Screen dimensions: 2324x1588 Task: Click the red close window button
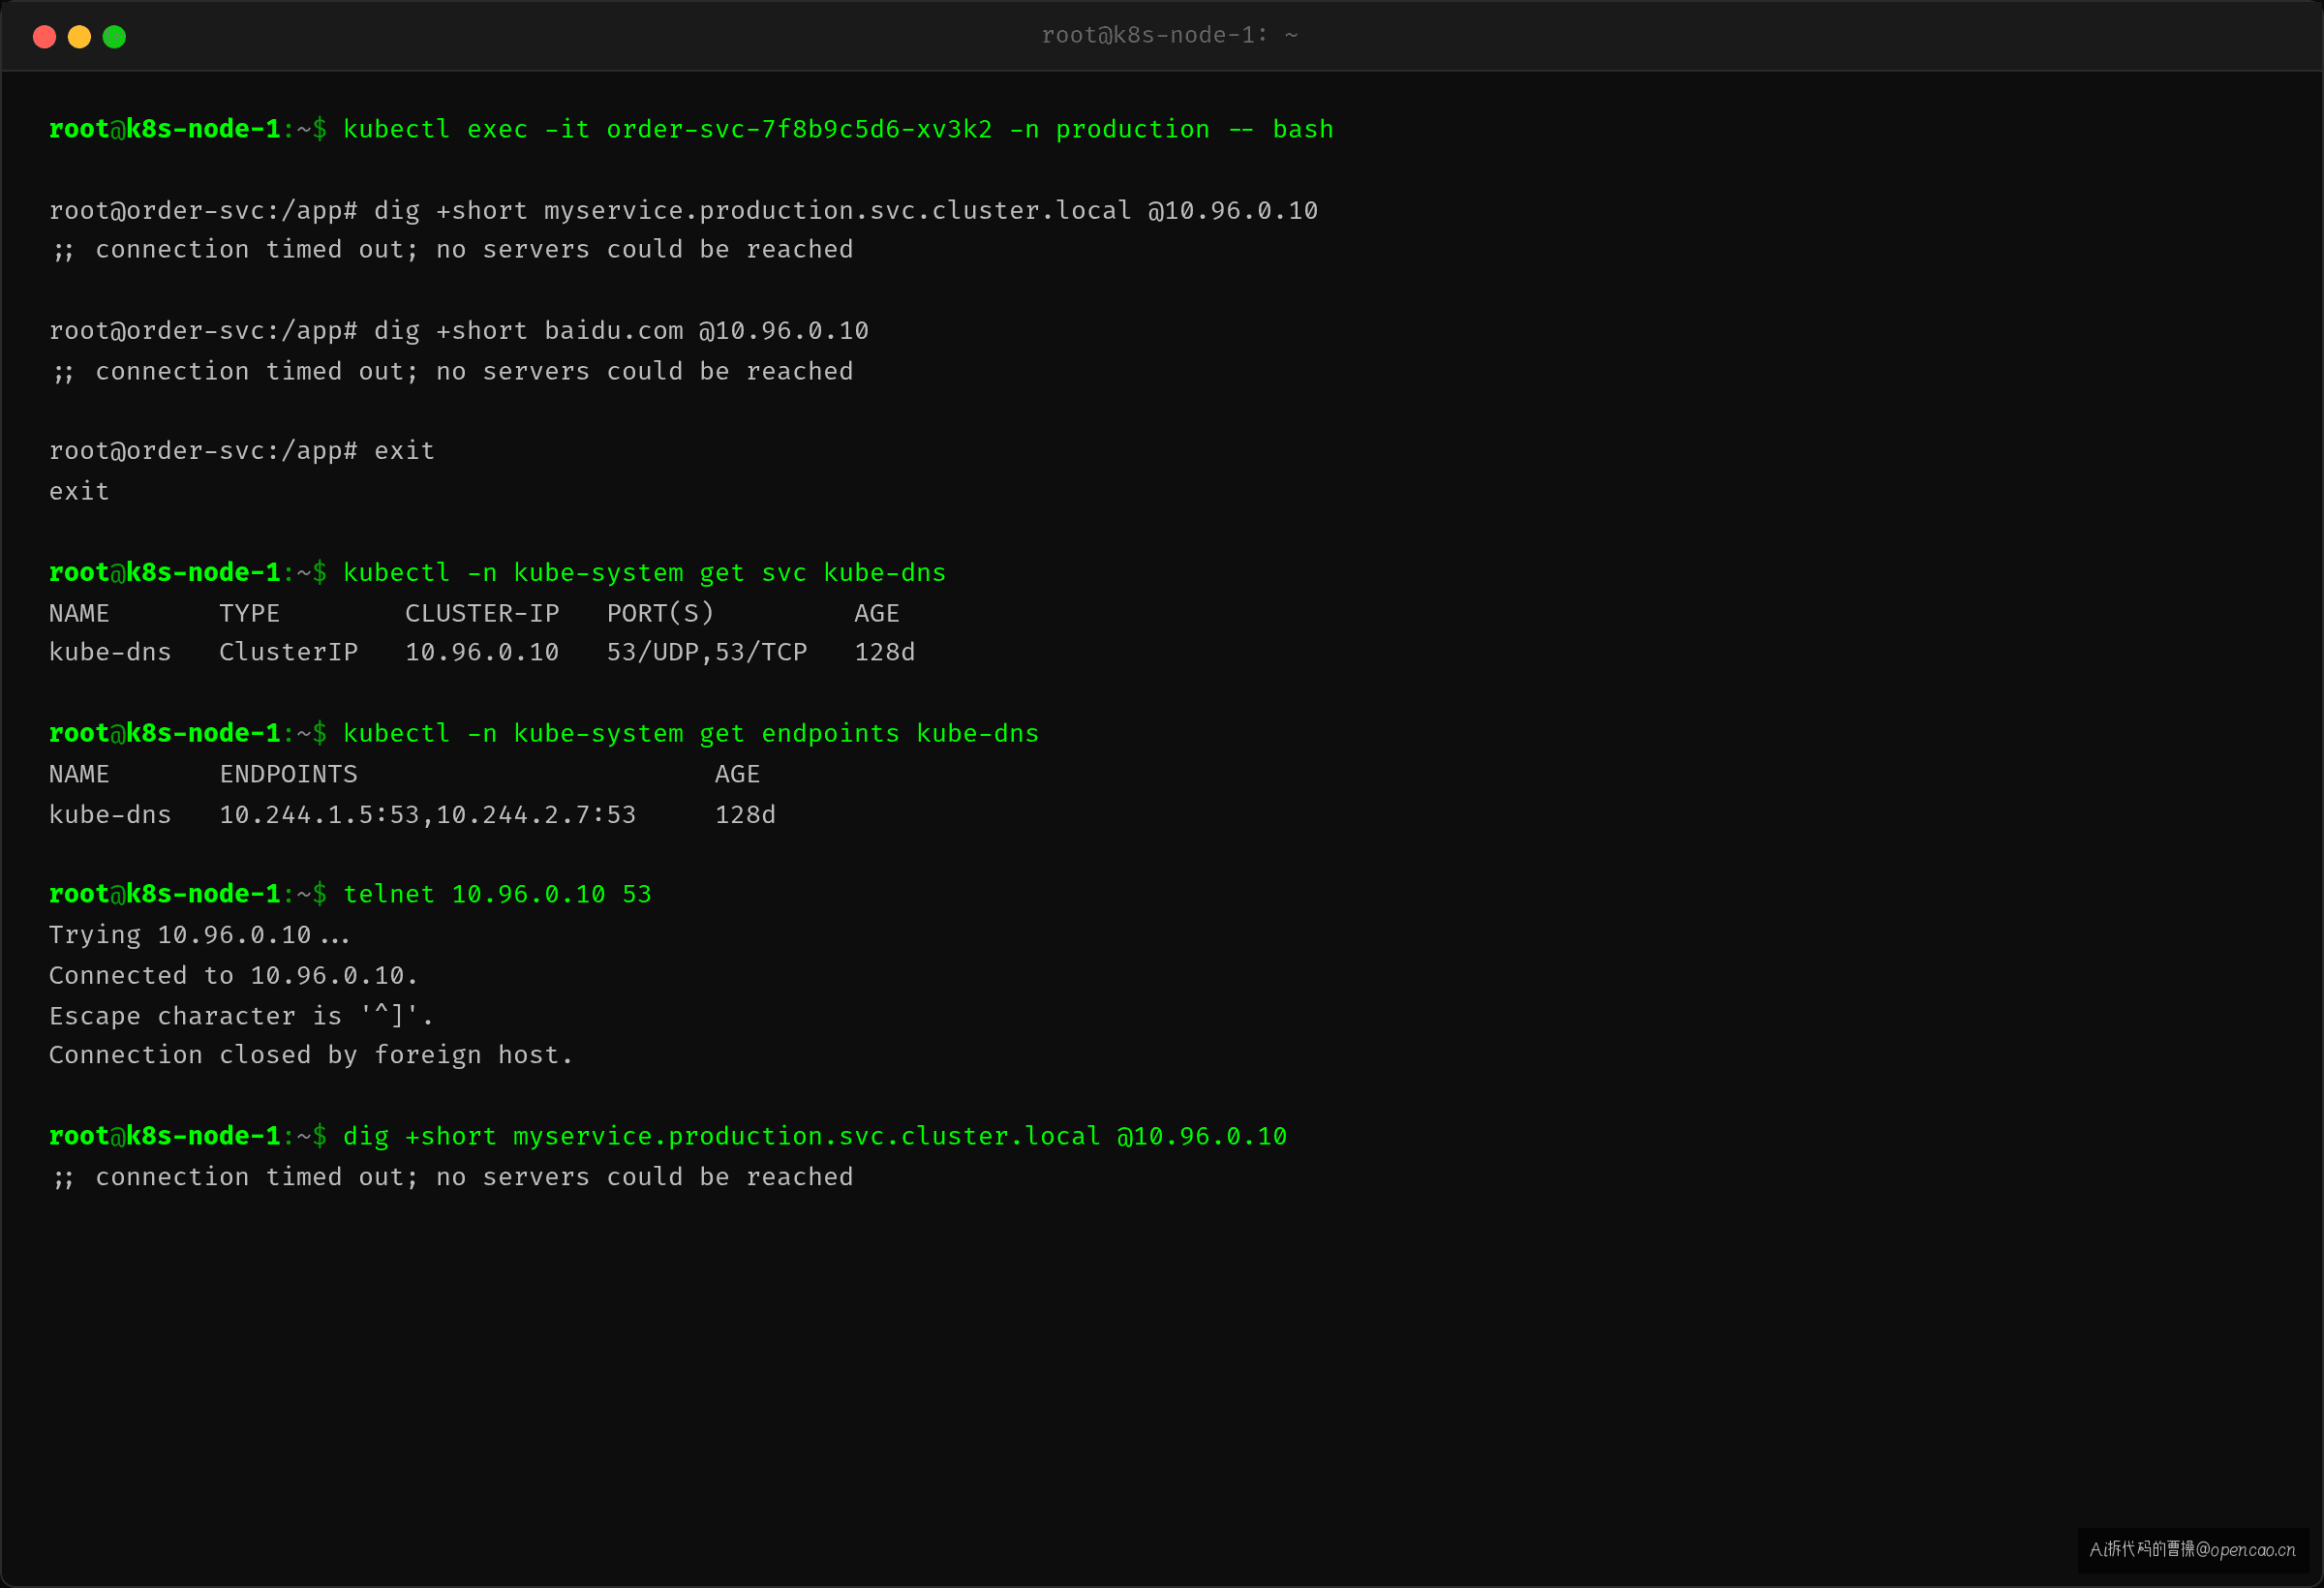tap(44, 37)
